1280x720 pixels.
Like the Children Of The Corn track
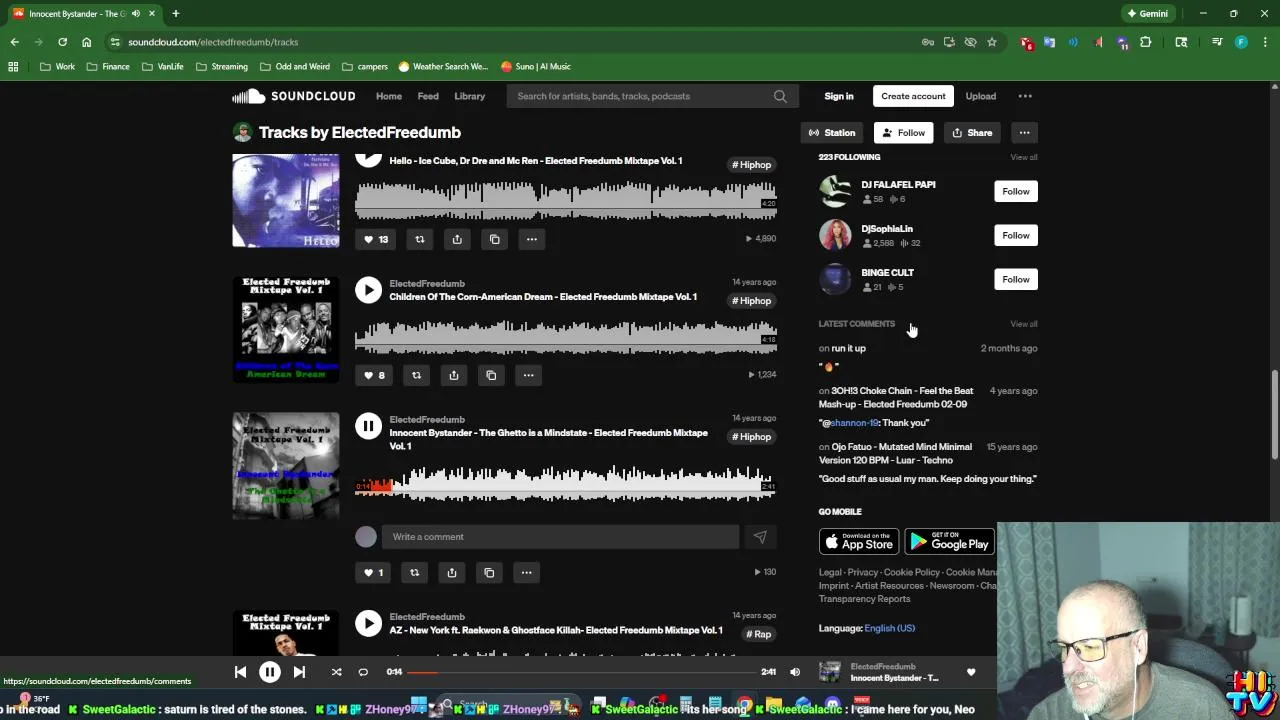point(373,375)
